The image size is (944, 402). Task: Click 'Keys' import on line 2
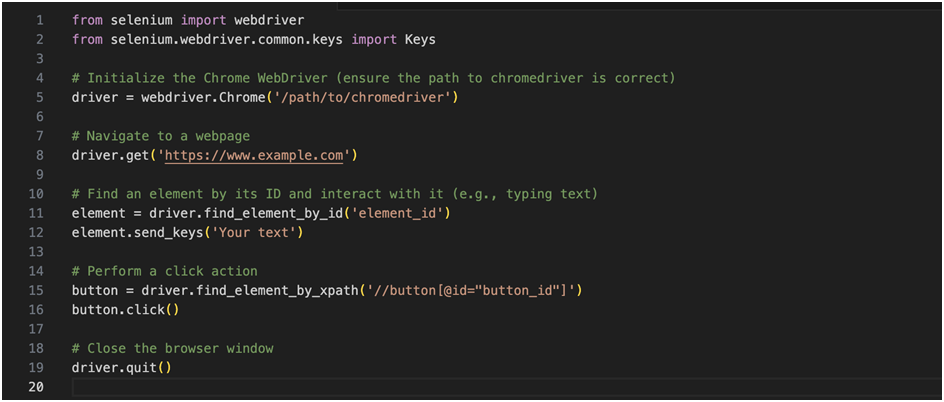click(420, 40)
